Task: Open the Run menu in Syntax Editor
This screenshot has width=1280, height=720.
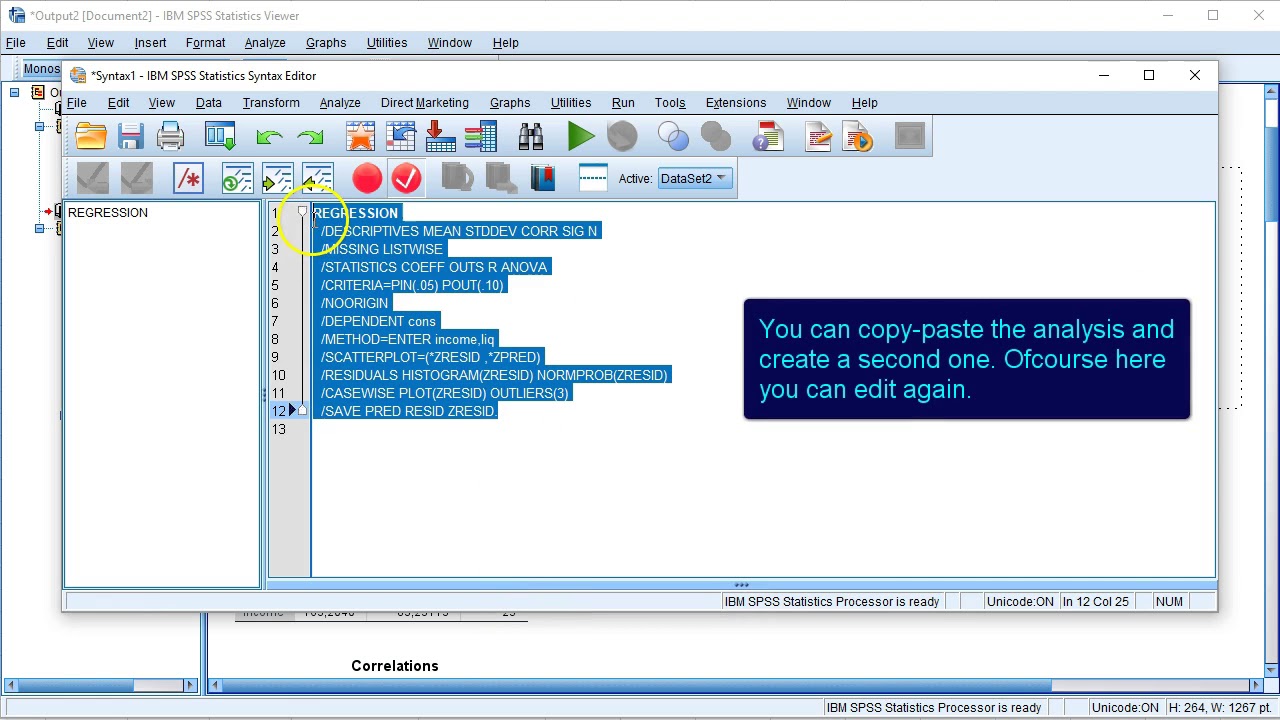Action: [x=623, y=103]
